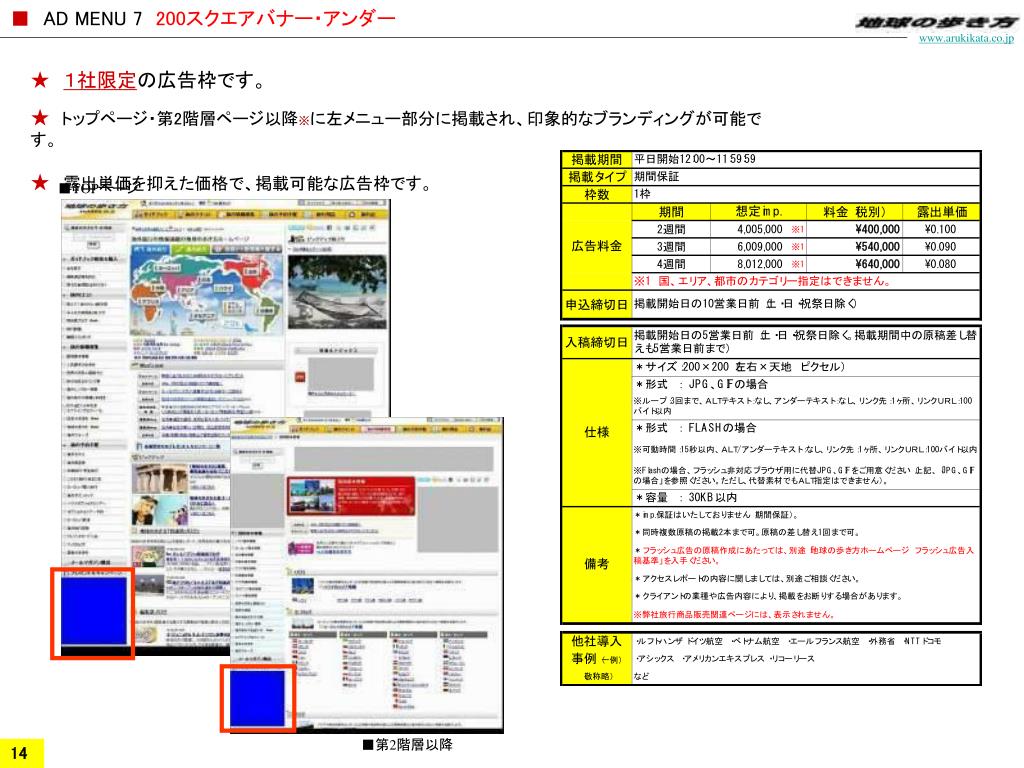Click the red ※1 カテゴリー指定 note
This screenshot has height=768, width=1024.
pos(762,281)
